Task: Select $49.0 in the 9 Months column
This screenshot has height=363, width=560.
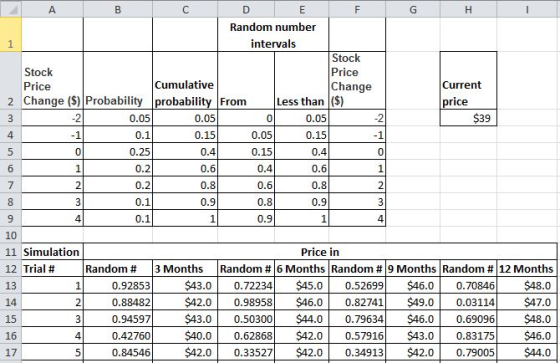Action: 413,302
